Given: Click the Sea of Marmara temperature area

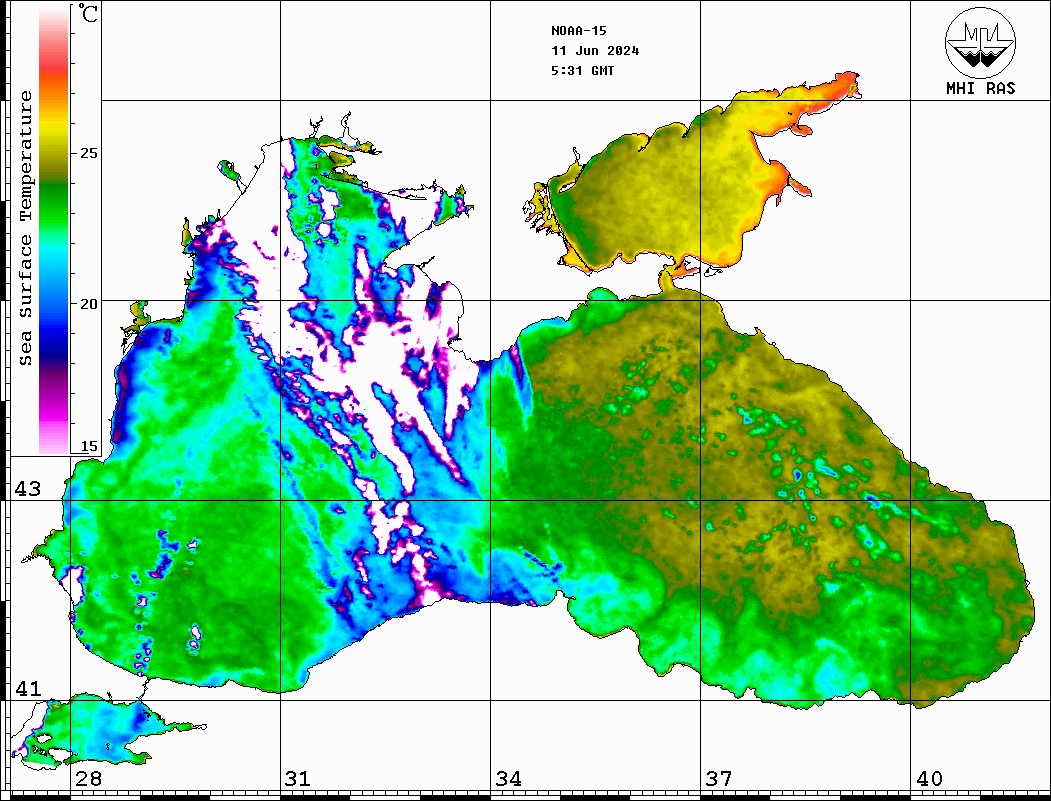Looking at the screenshot, I should 101,731.
